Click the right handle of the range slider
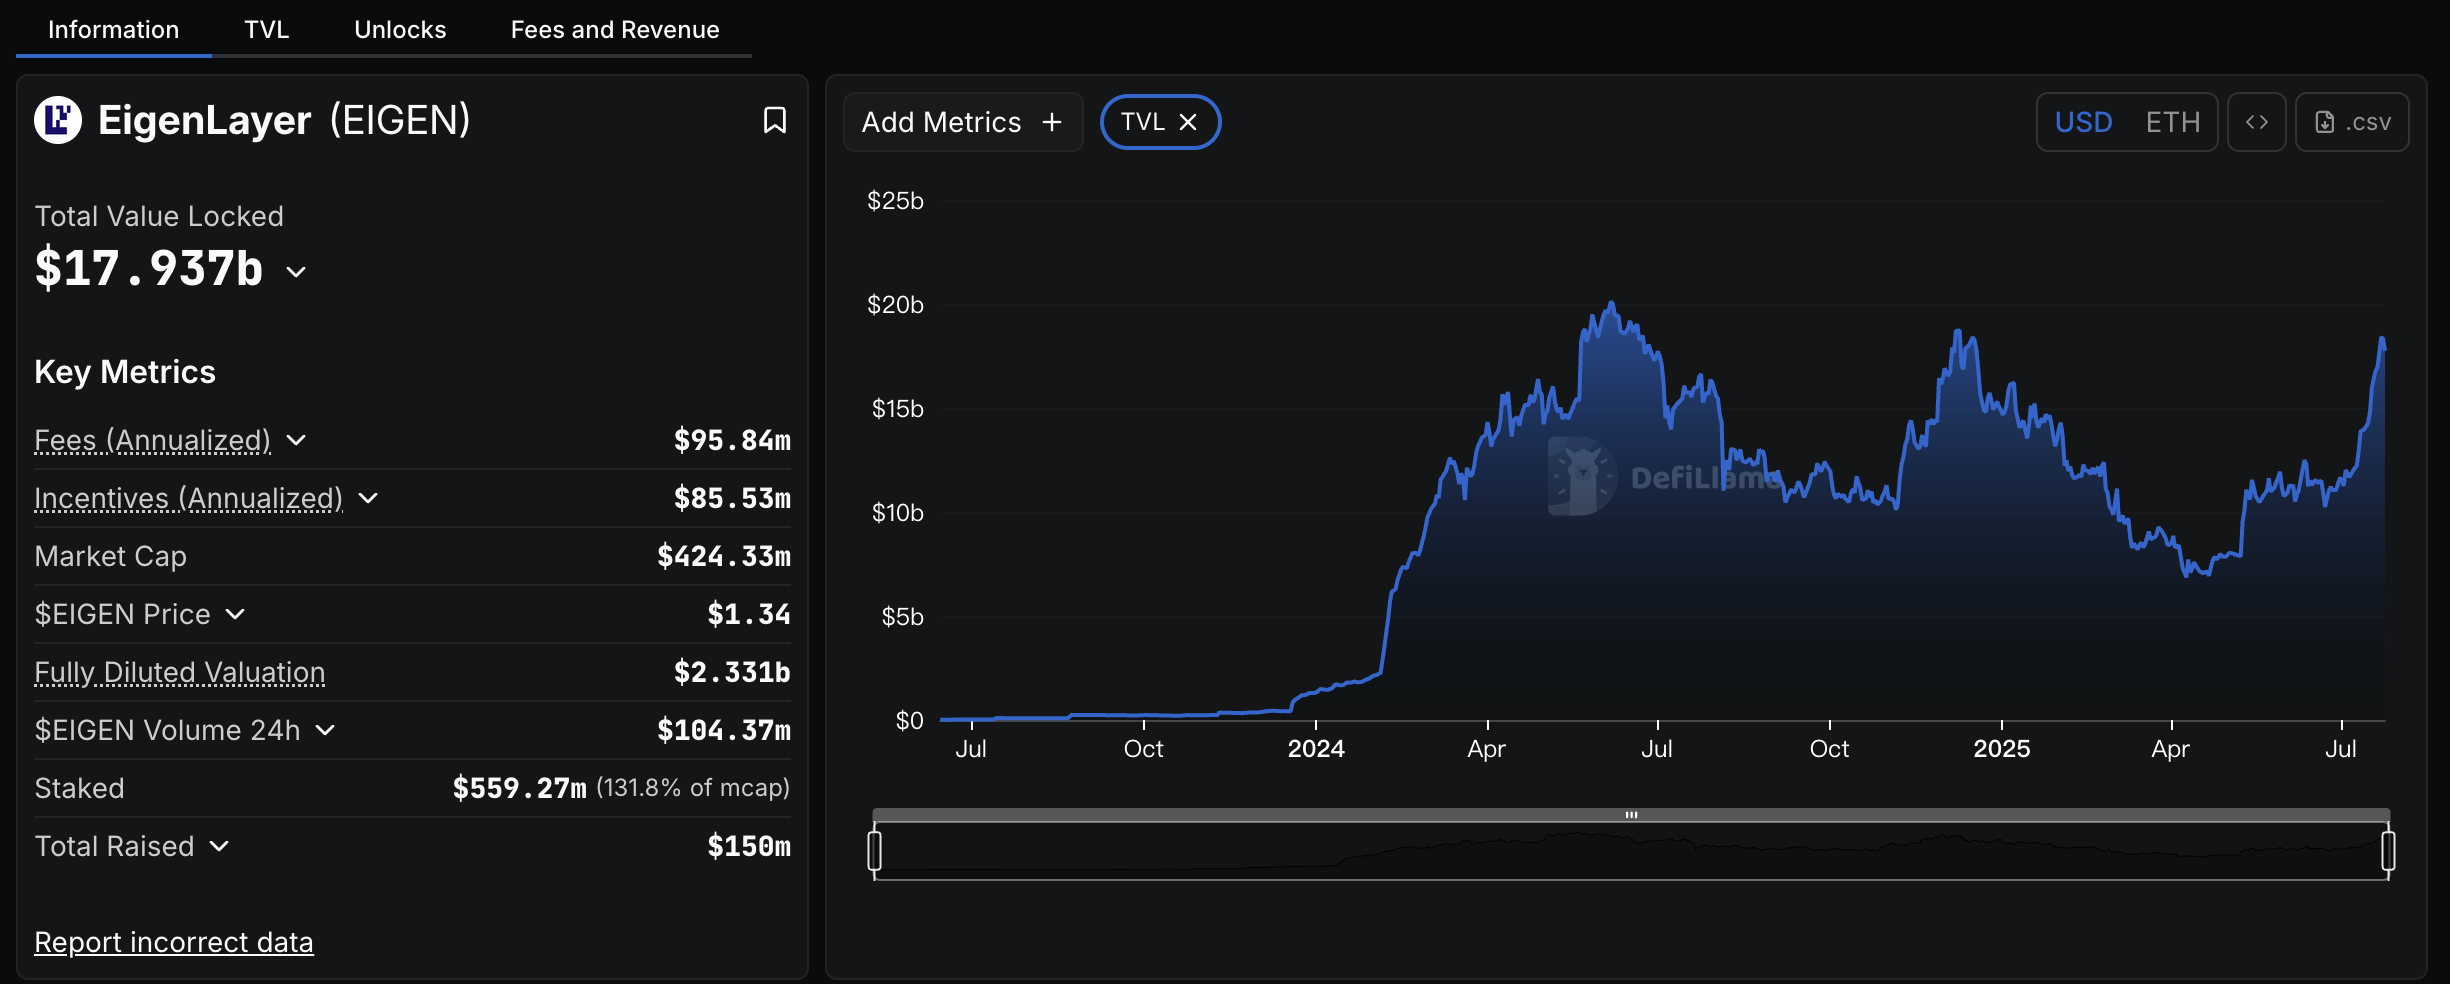This screenshot has height=984, width=2450. 2388,851
